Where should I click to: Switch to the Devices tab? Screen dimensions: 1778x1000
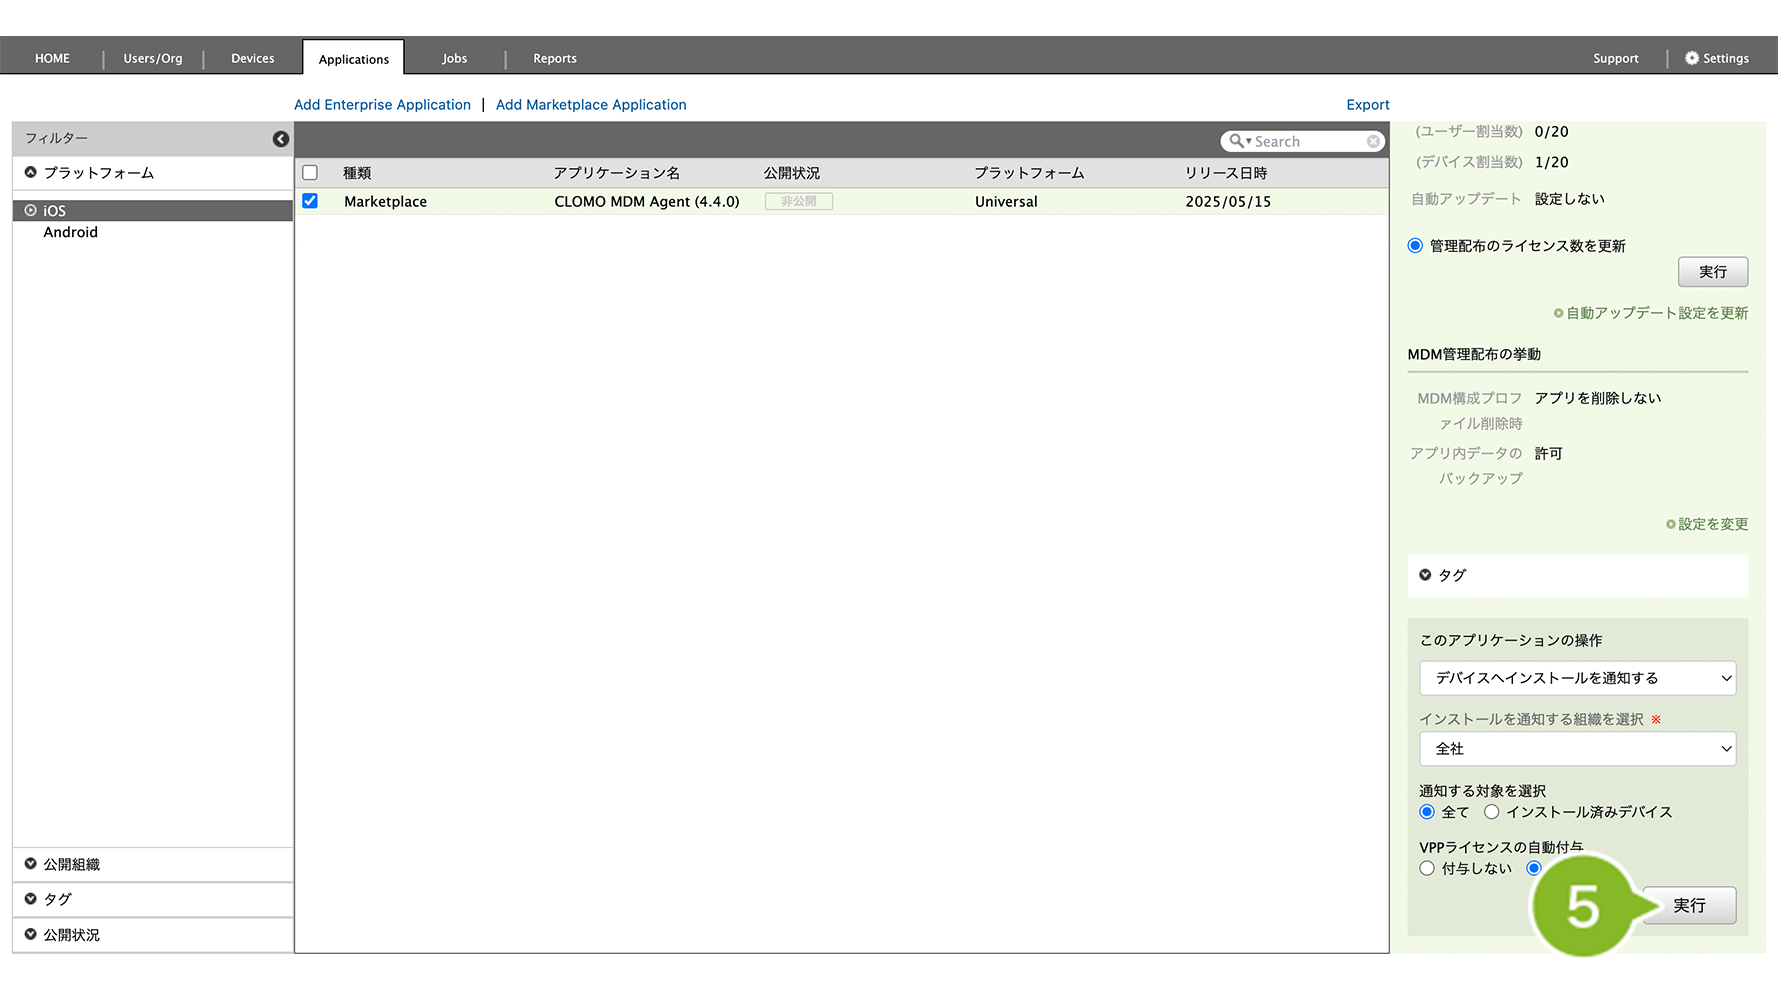252,58
